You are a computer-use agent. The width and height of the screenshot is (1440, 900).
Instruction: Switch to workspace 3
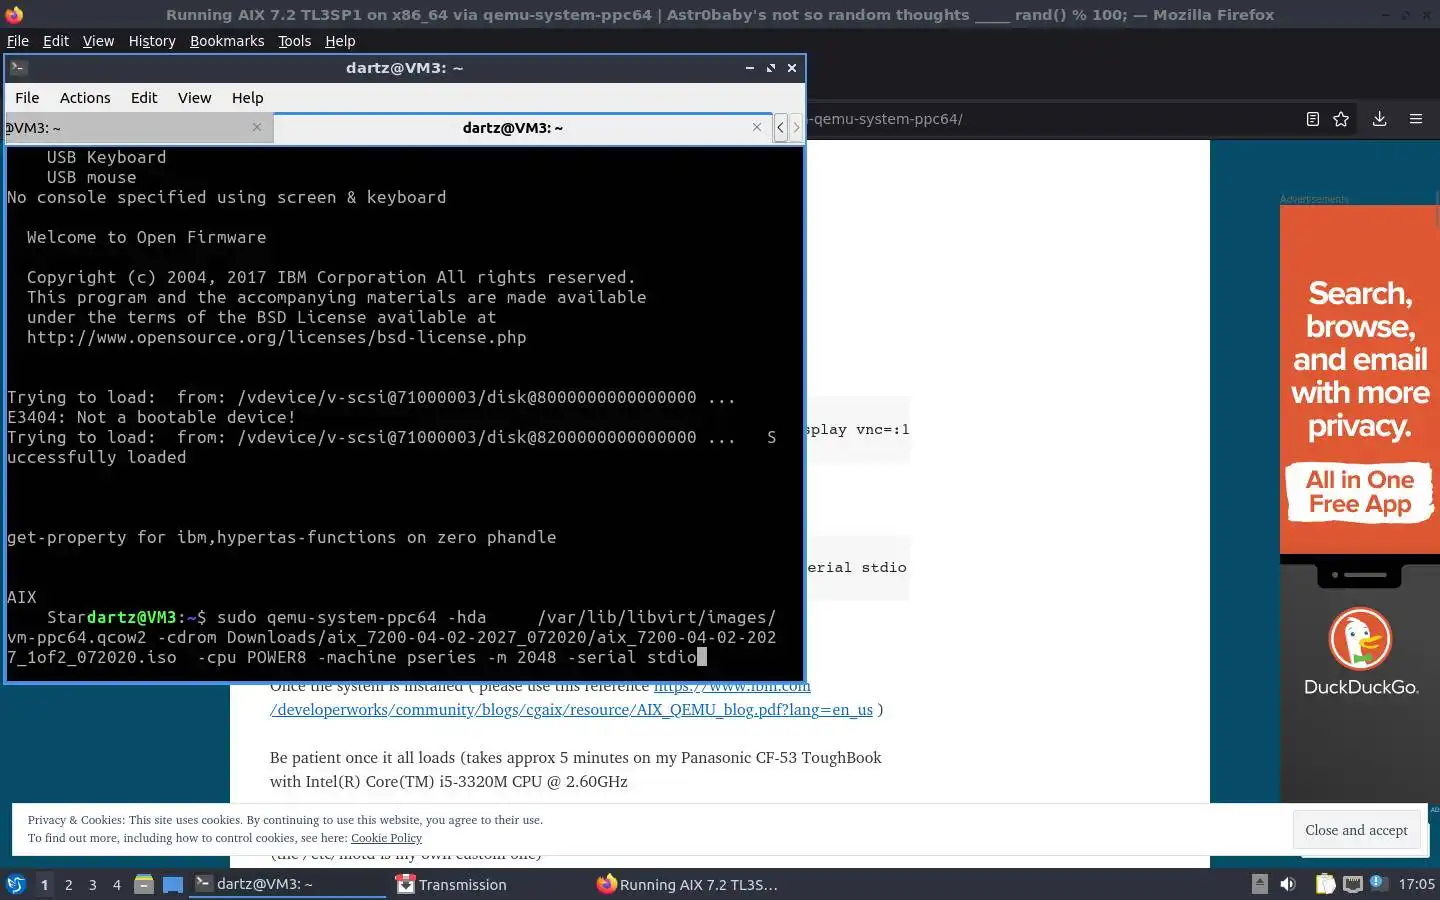pos(92,884)
